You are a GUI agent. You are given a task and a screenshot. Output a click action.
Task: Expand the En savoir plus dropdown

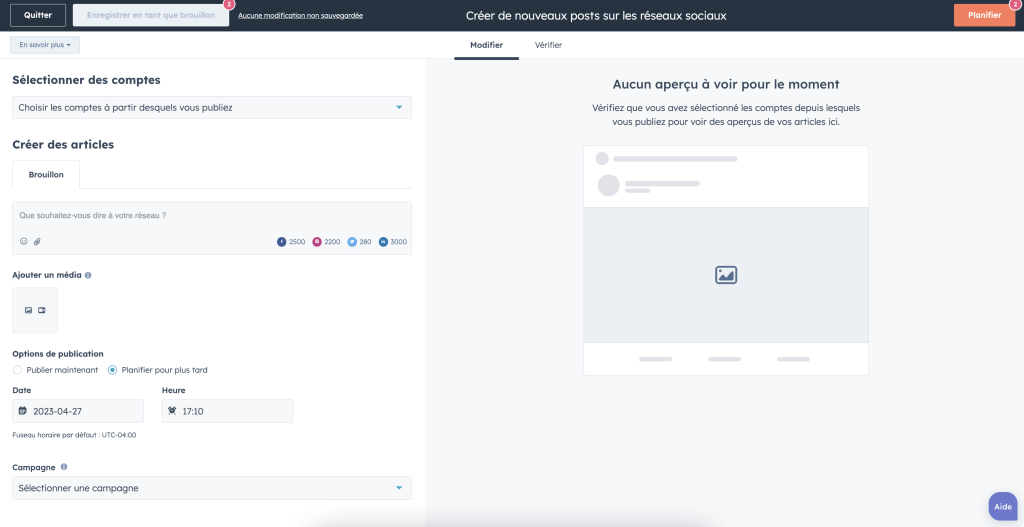tap(45, 45)
